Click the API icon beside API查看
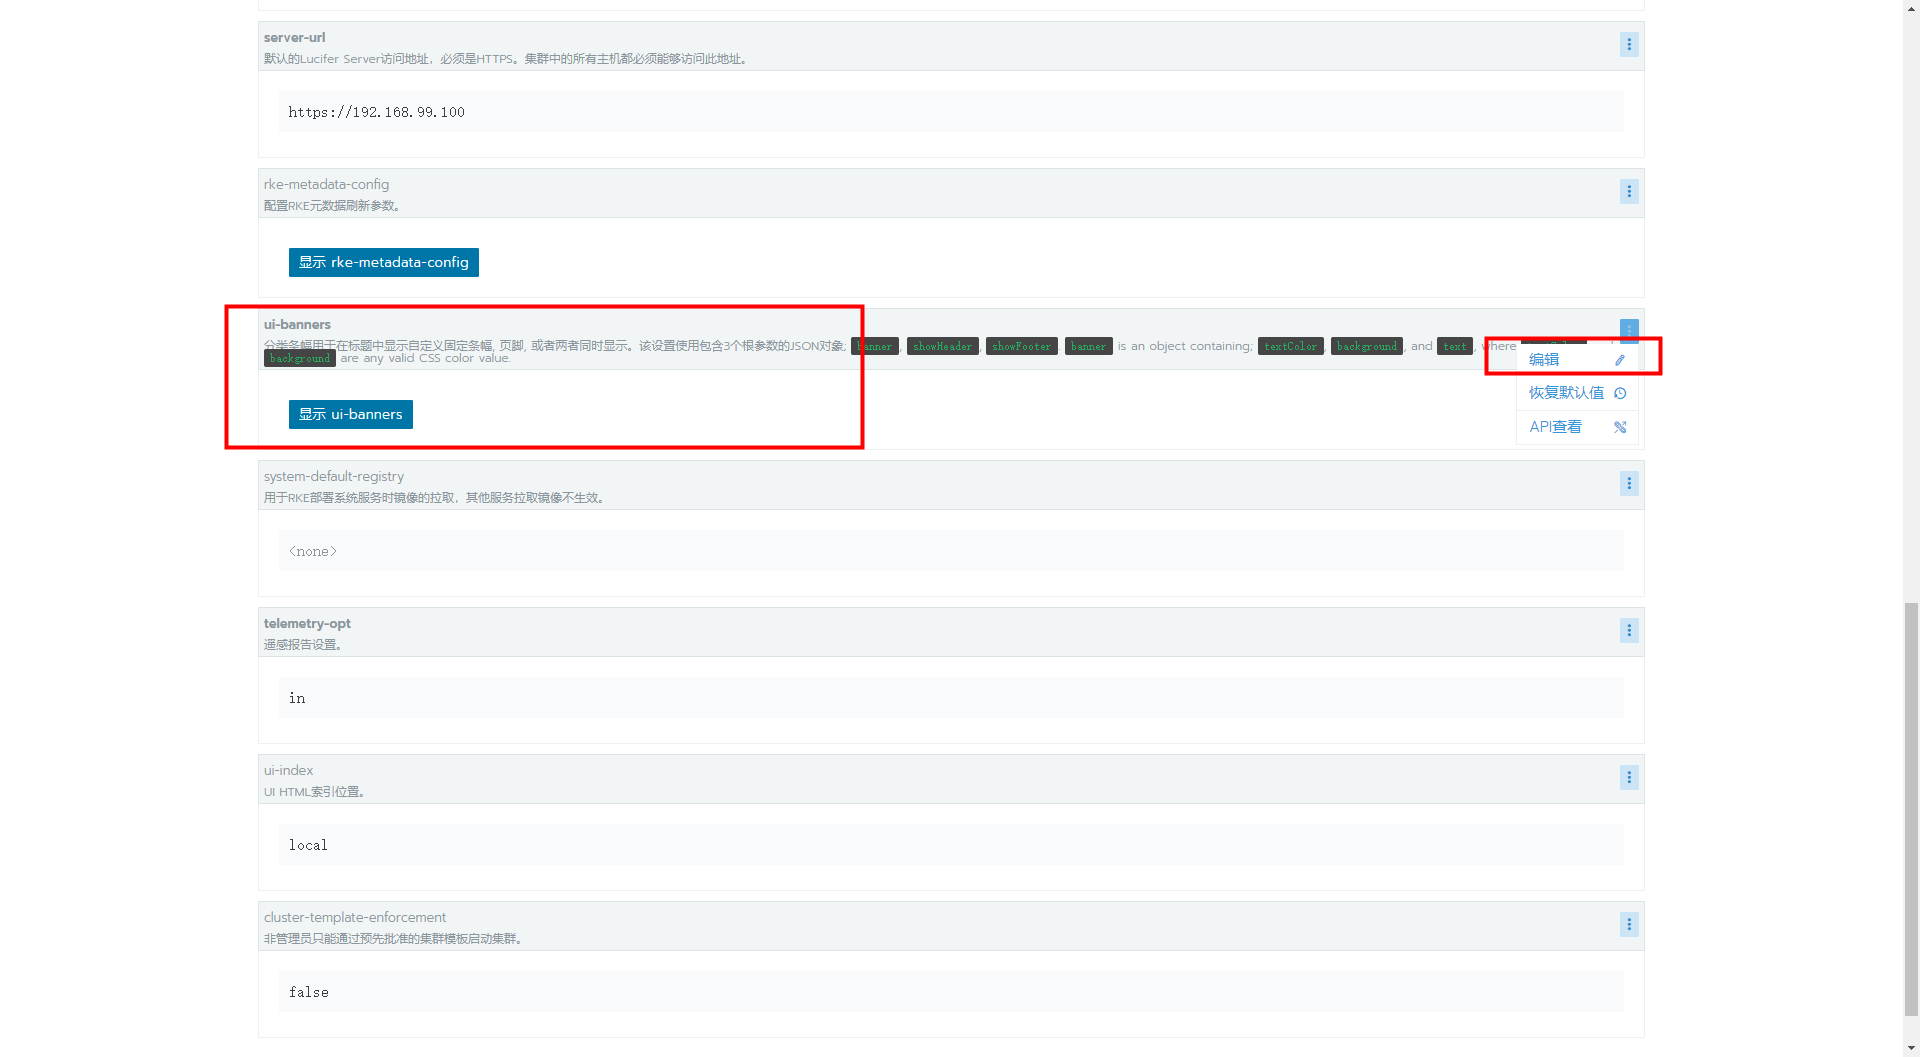Screen dimensions: 1920x1057 click(x=1620, y=427)
